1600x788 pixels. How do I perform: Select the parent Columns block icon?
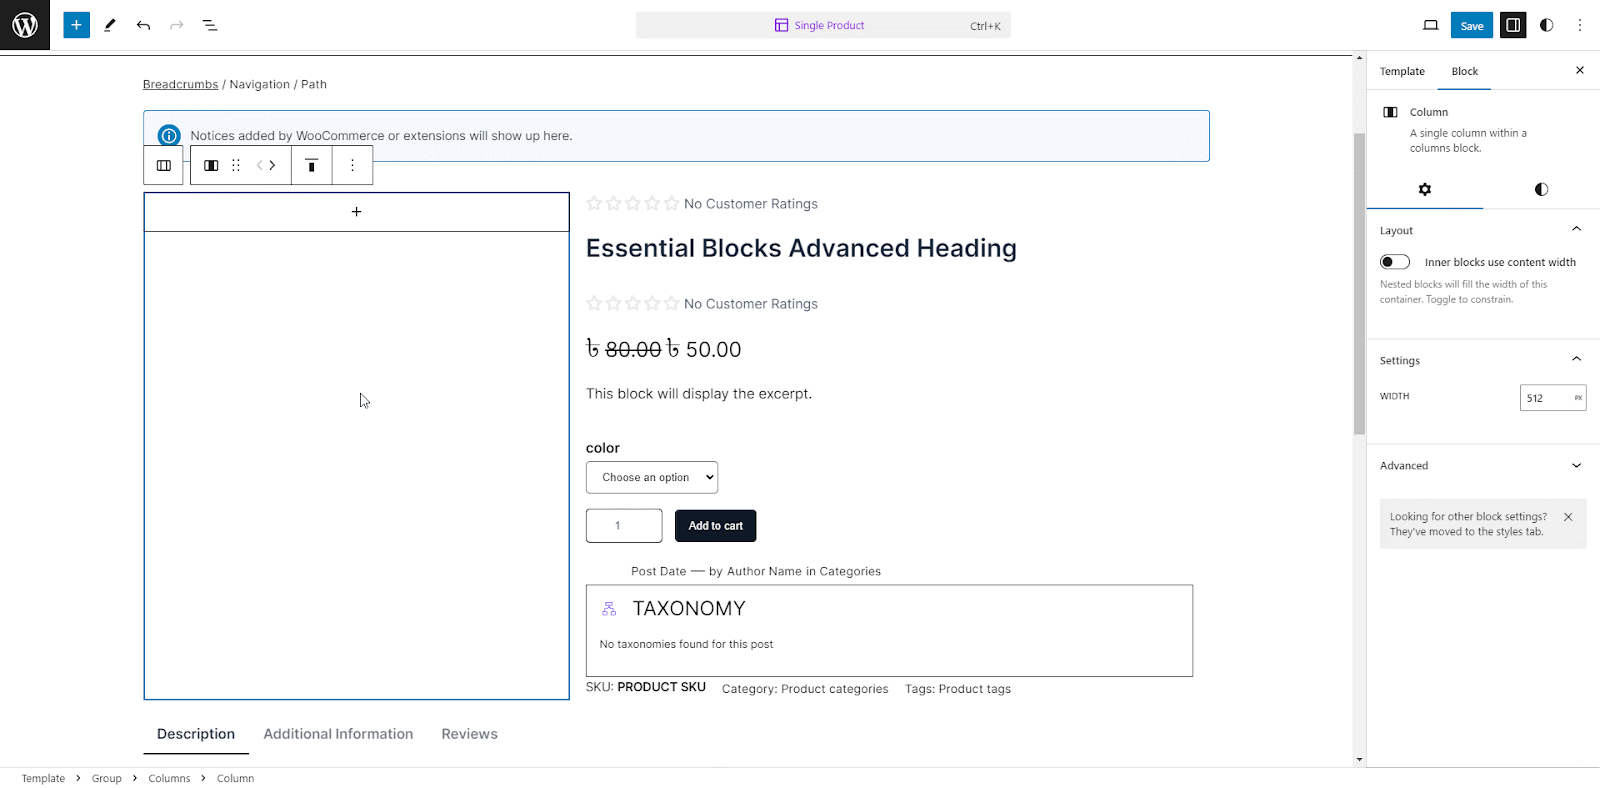pos(164,166)
